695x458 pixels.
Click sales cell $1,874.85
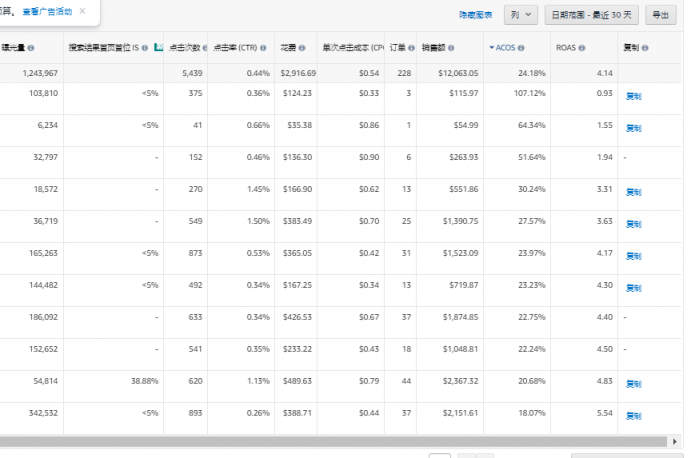click(x=461, y=317)
